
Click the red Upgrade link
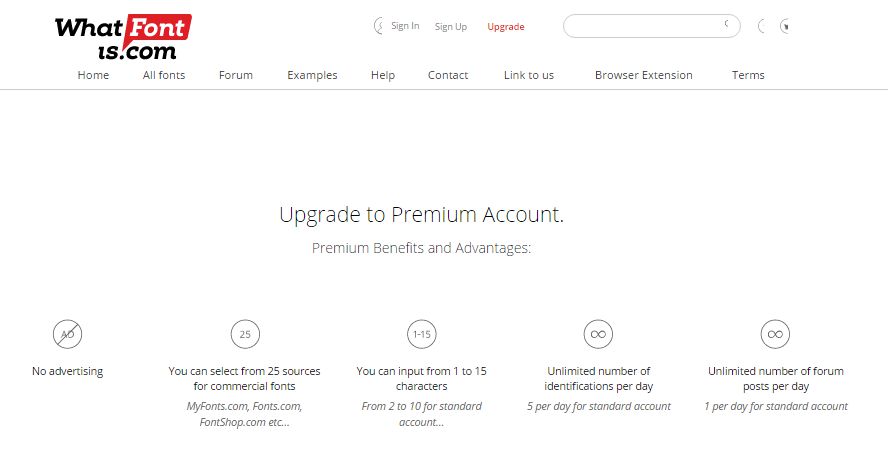pos(506,27)
